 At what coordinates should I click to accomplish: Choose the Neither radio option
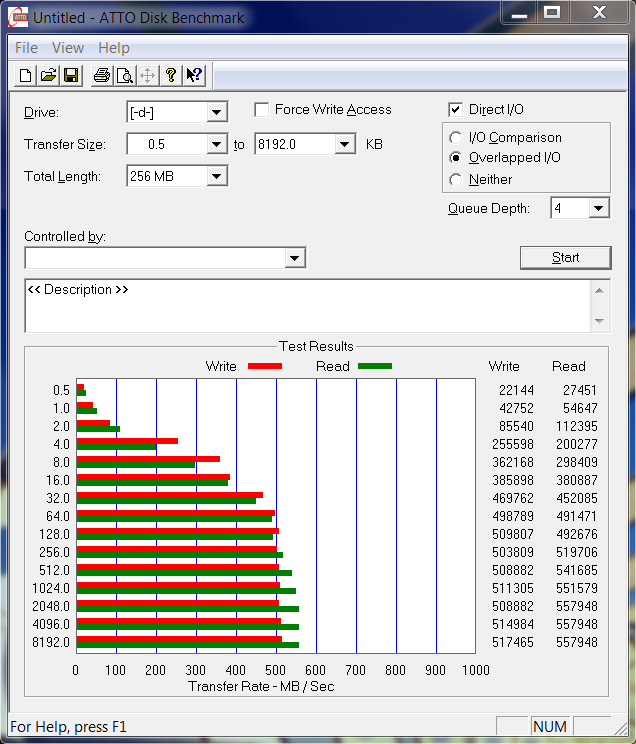click(x=456, y=180)
